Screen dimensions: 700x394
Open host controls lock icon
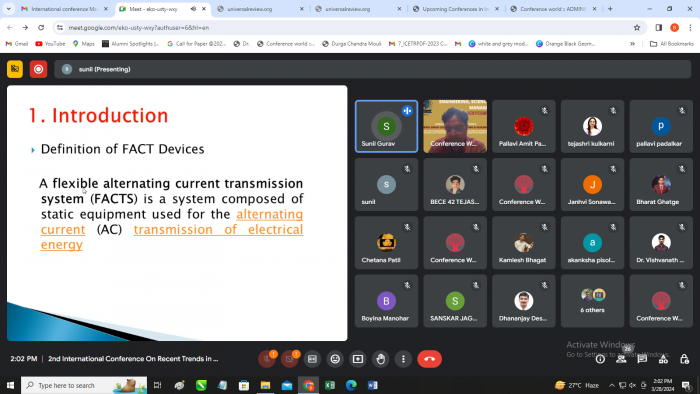[x=684, y=359]
